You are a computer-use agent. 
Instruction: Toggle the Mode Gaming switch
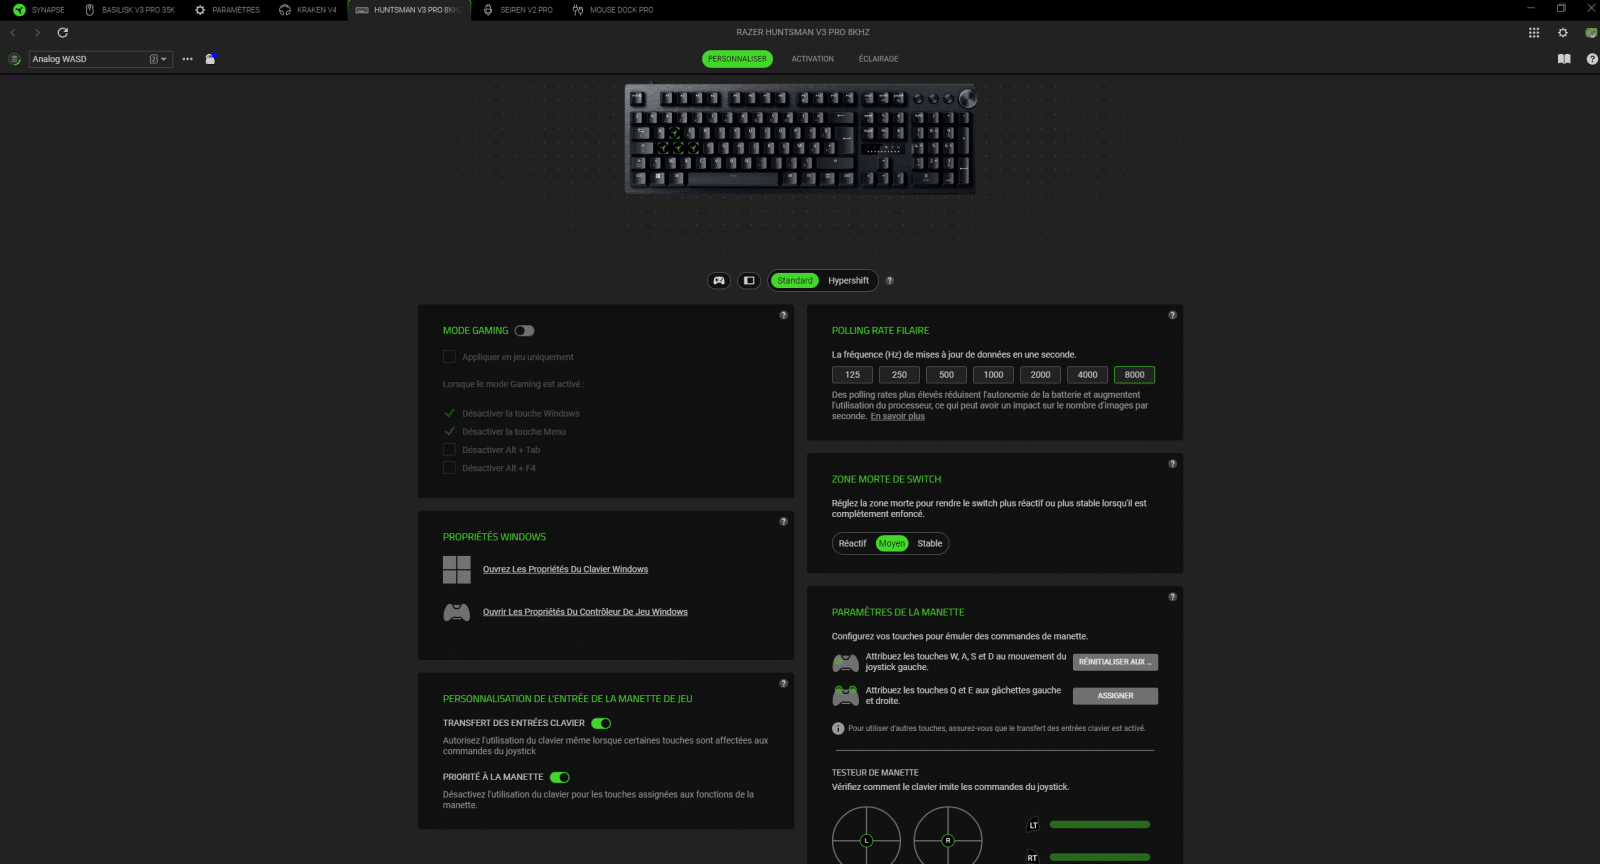click(525, 331)
